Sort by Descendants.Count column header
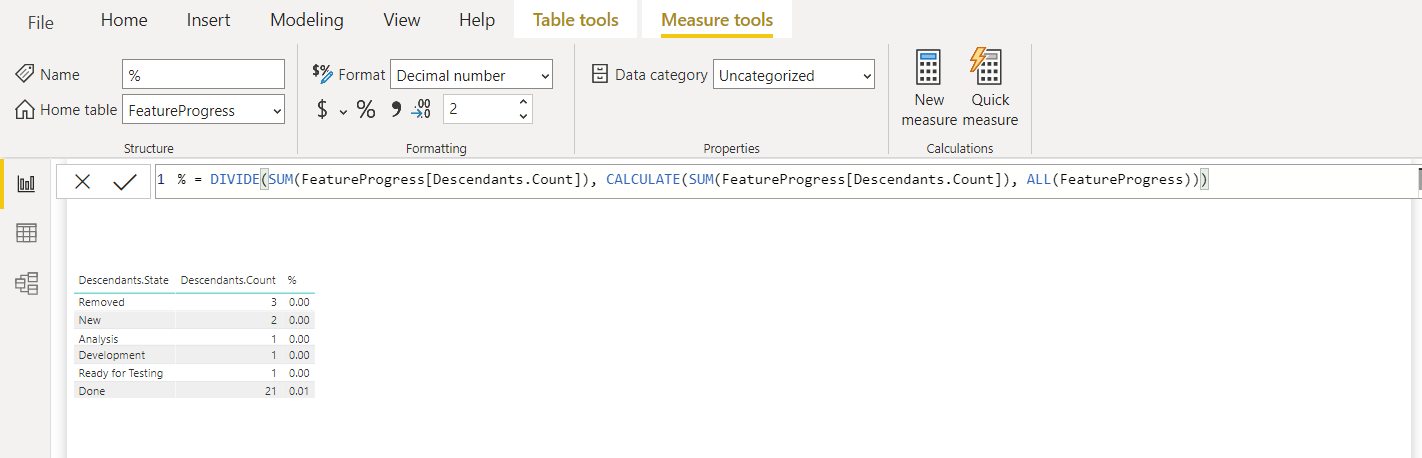The width and height of the screenshot is (1422, 458). point(228,280)
